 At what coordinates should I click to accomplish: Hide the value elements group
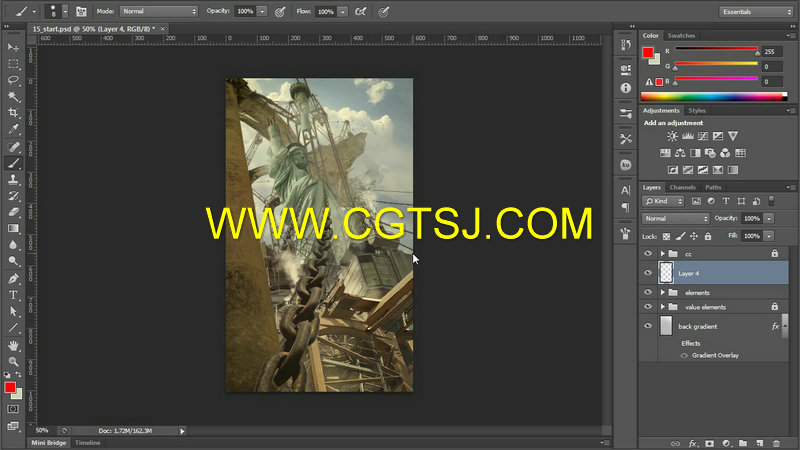tap(648, 307)
